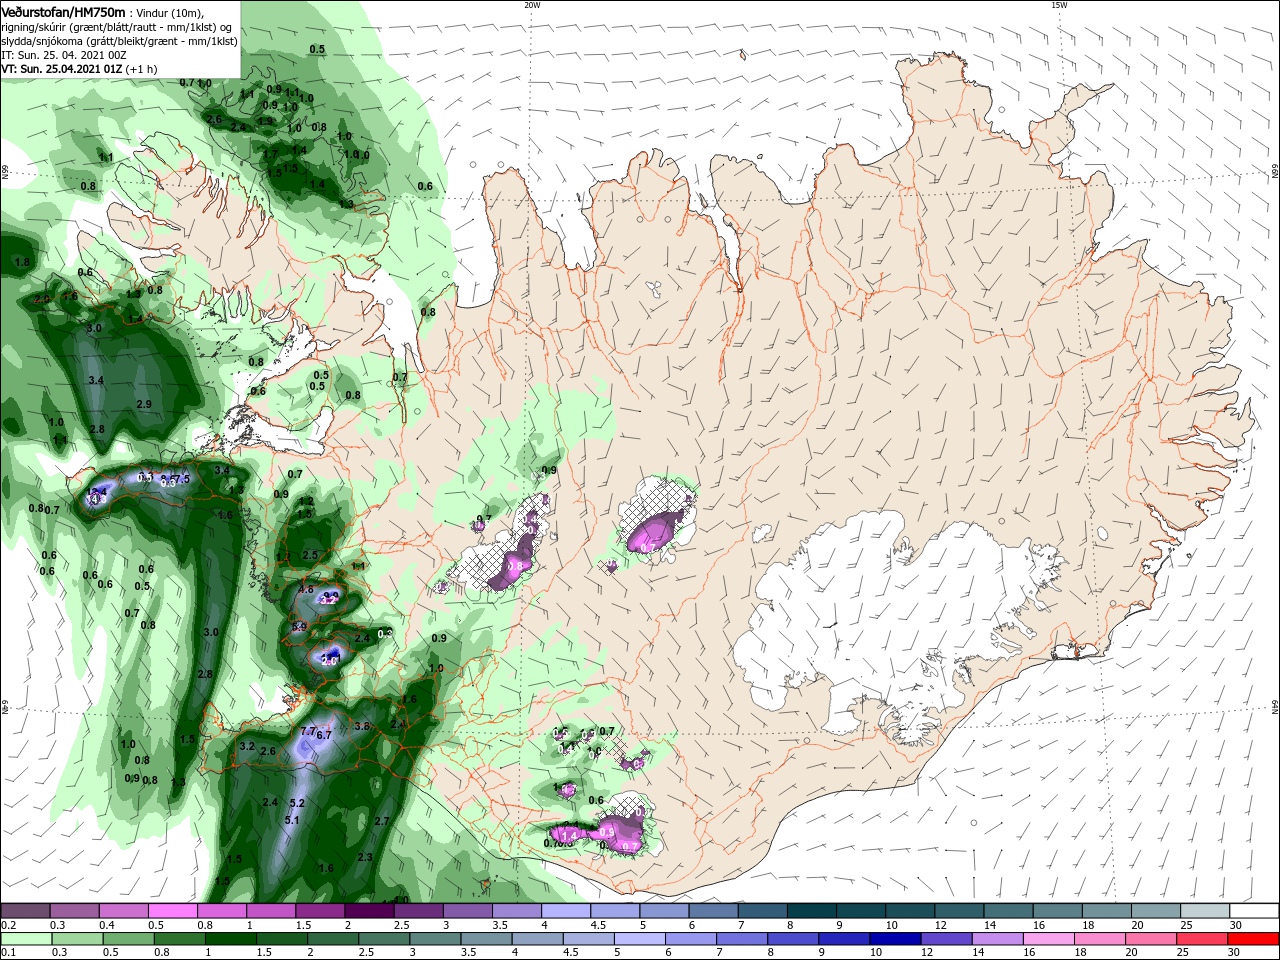
Task: Click the "Veðurstofan/HM750m" title text
Action: tap(63, 11)
